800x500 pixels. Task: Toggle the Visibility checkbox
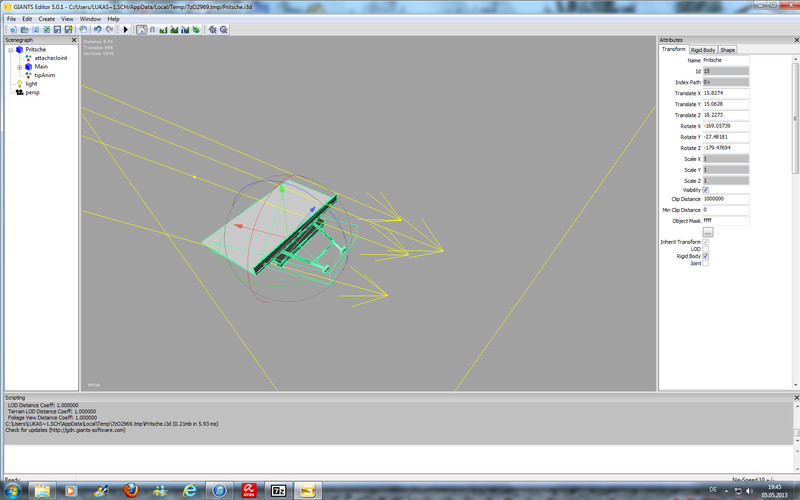tap(706, 190)
